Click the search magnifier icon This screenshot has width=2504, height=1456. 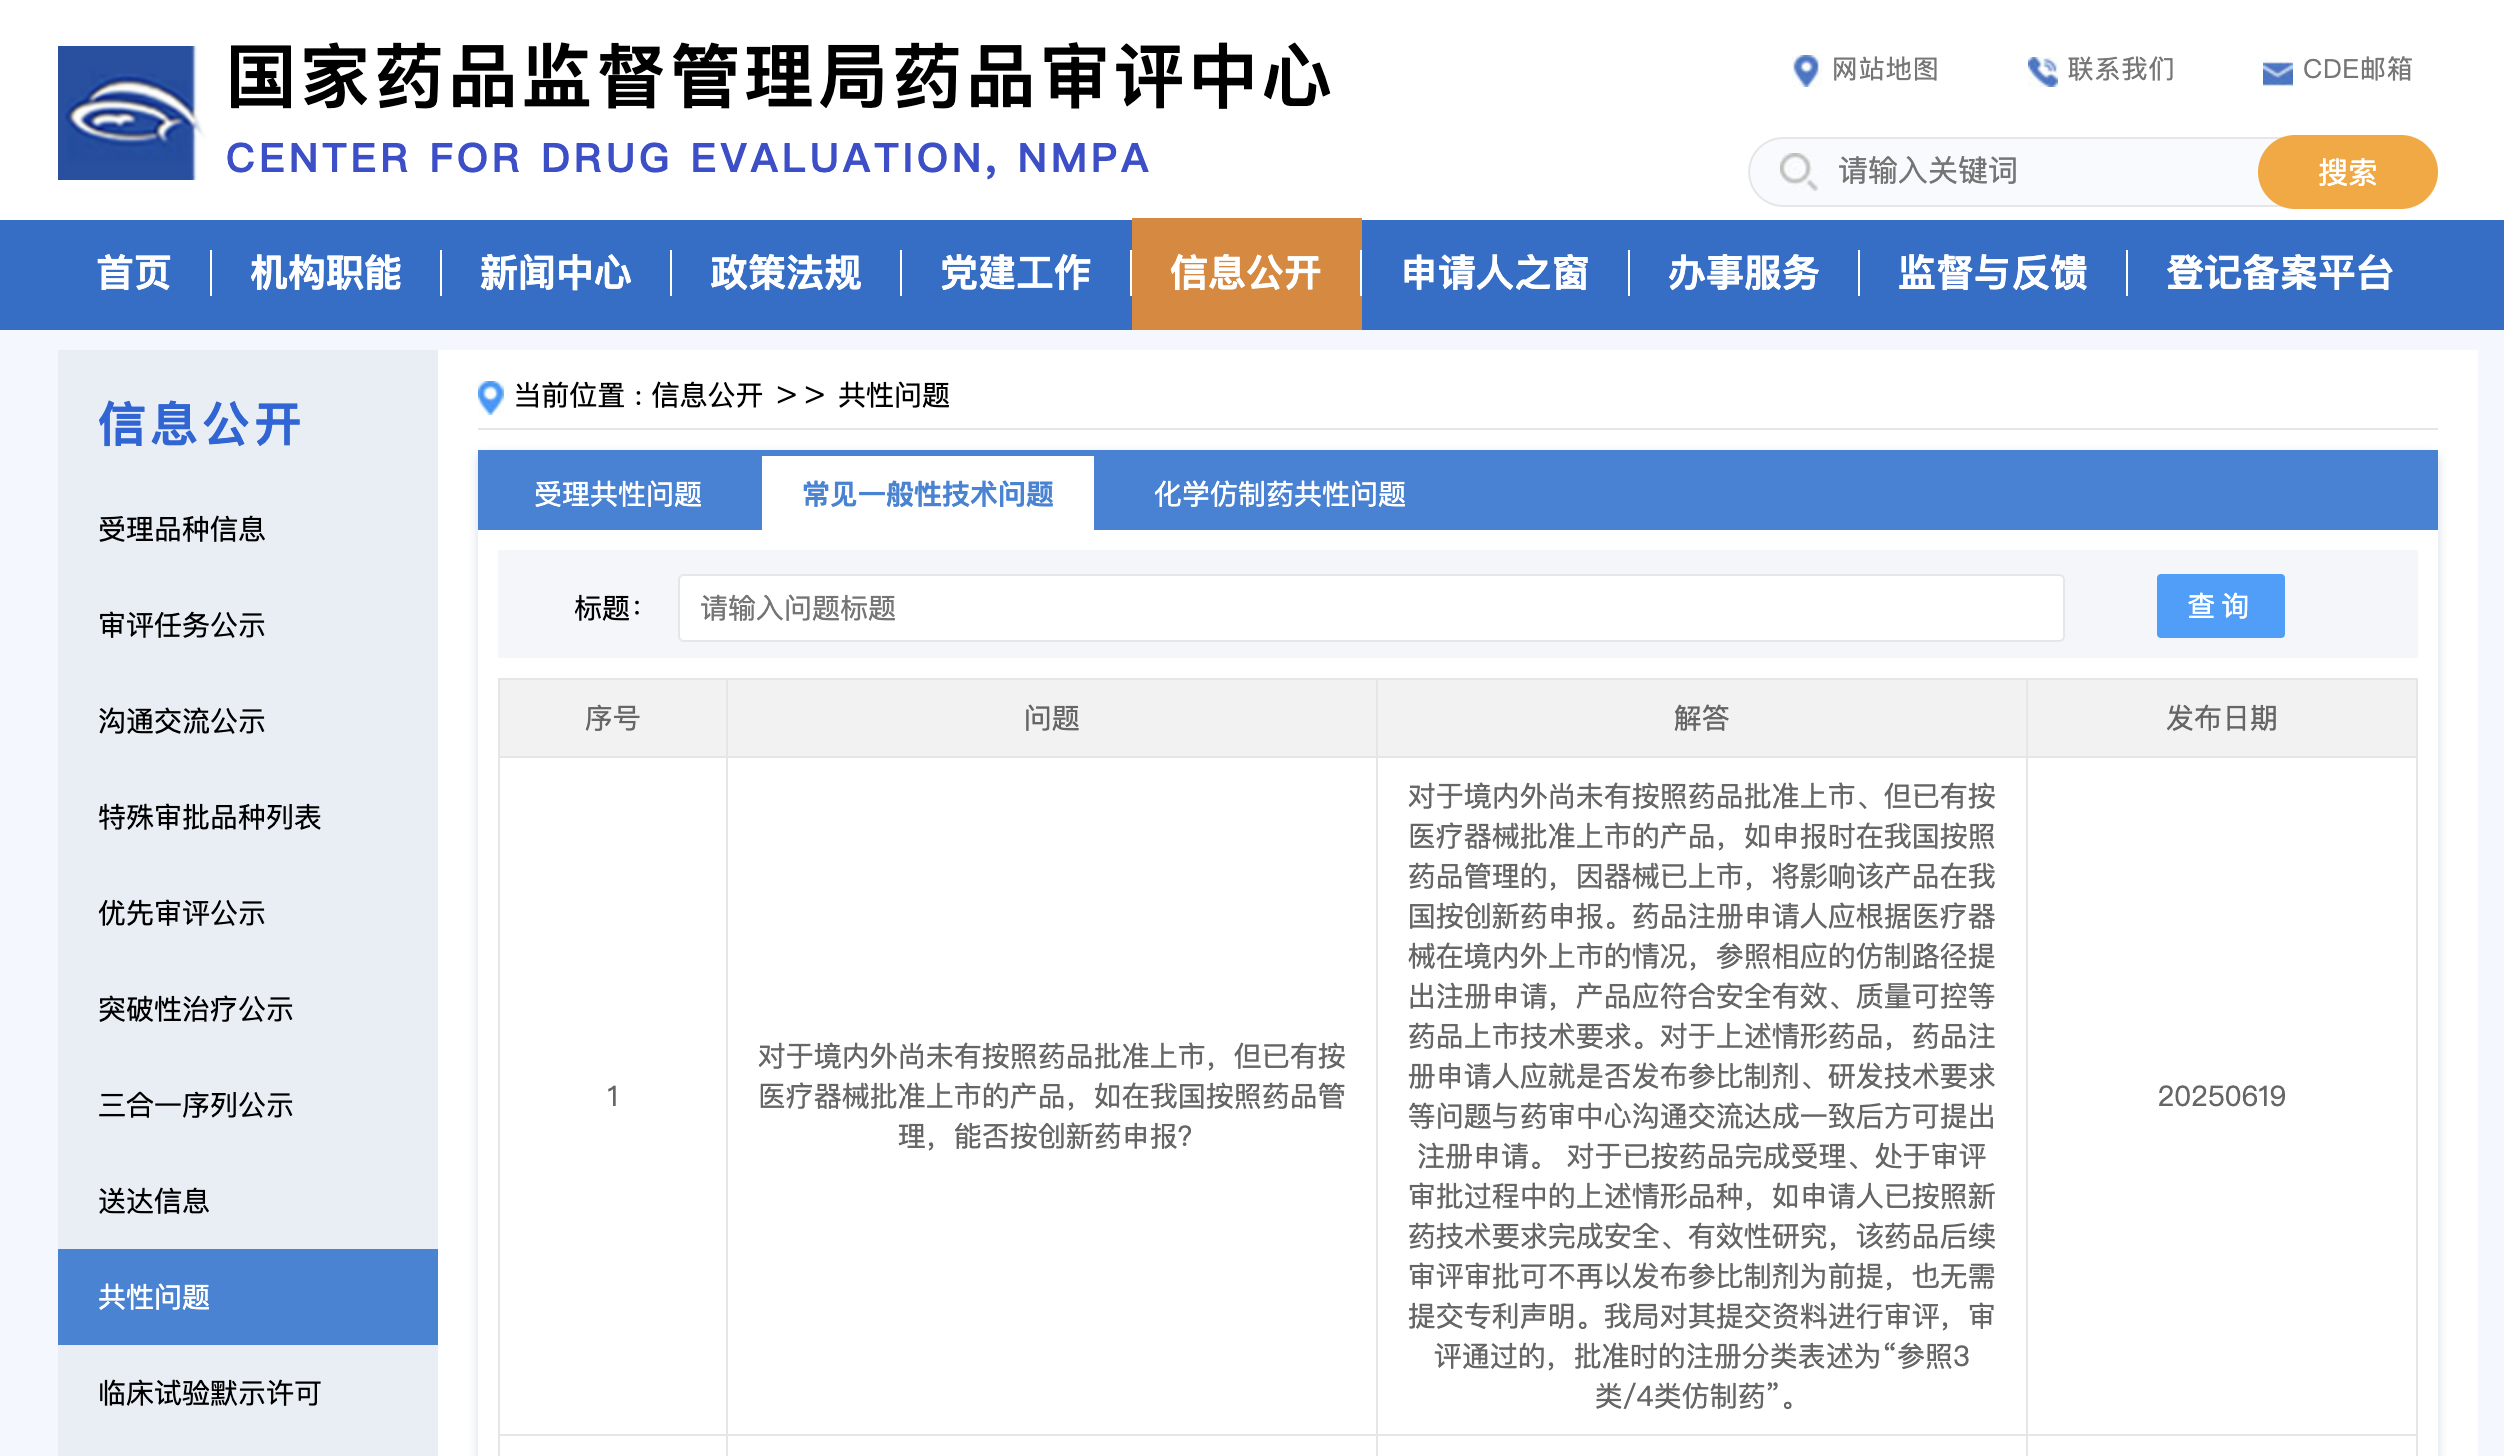[x=1797, y=171]
